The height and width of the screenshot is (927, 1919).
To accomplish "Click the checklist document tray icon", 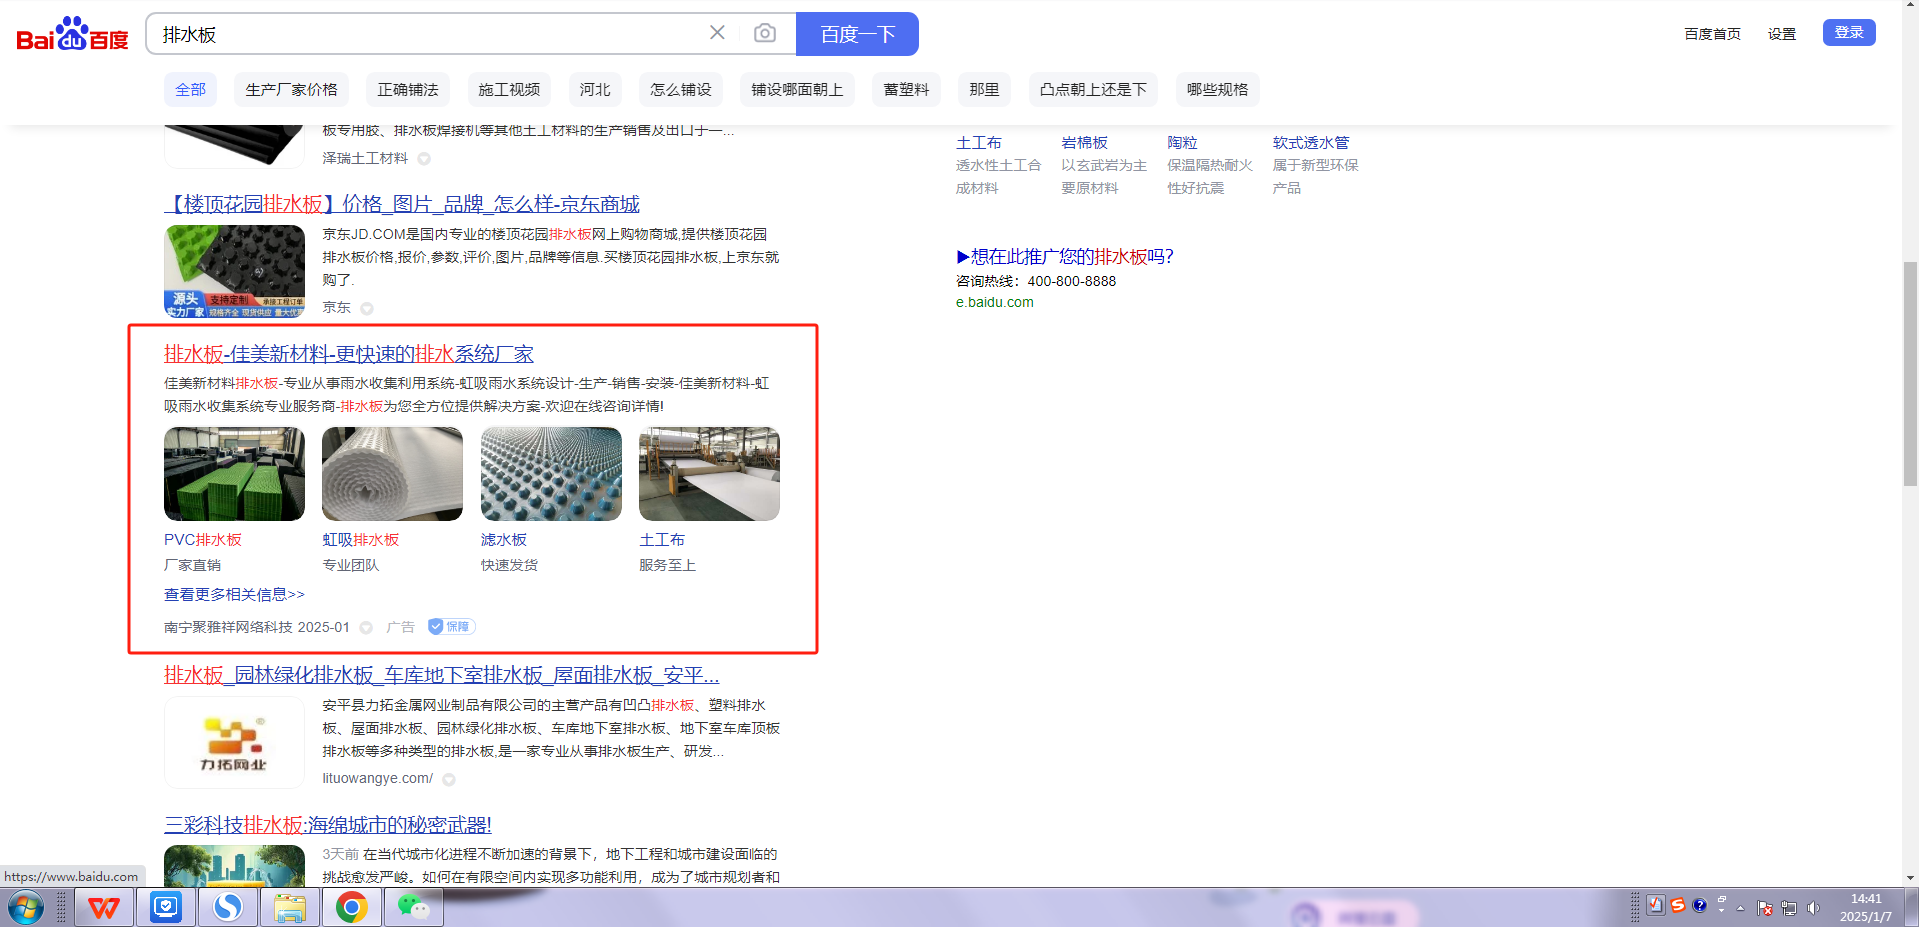I will point(1656,905).
